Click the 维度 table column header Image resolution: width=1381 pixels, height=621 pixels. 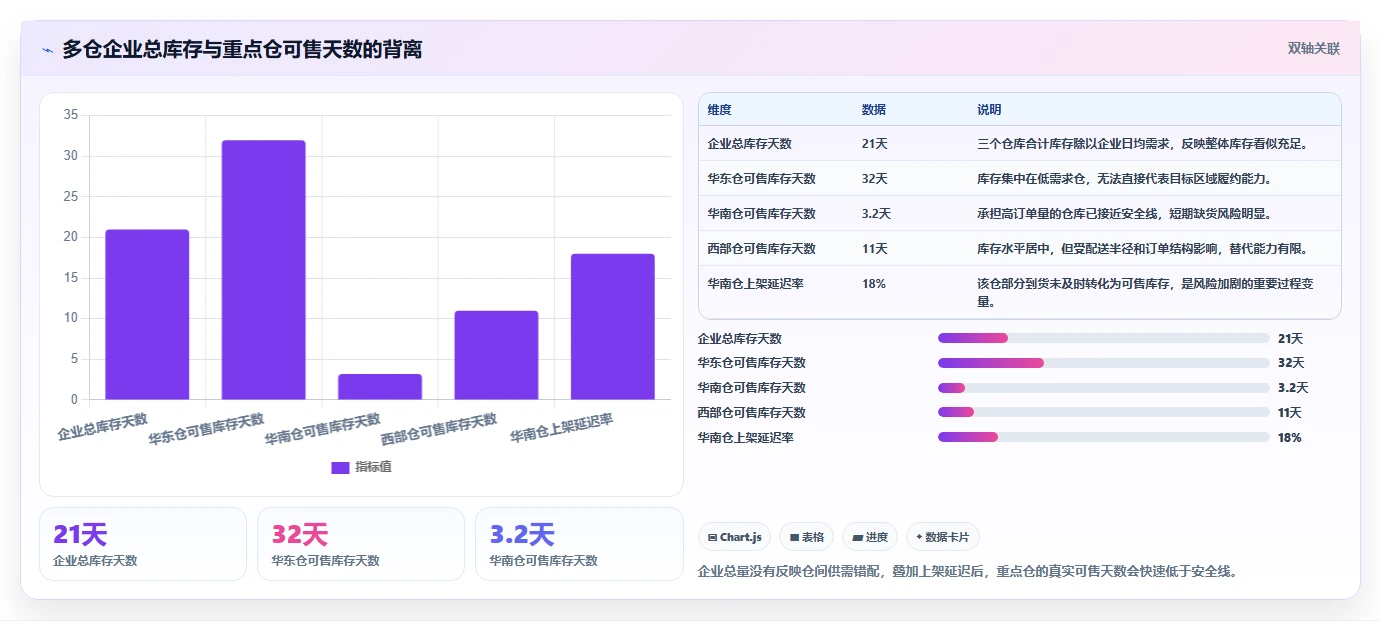pos(719,110)
